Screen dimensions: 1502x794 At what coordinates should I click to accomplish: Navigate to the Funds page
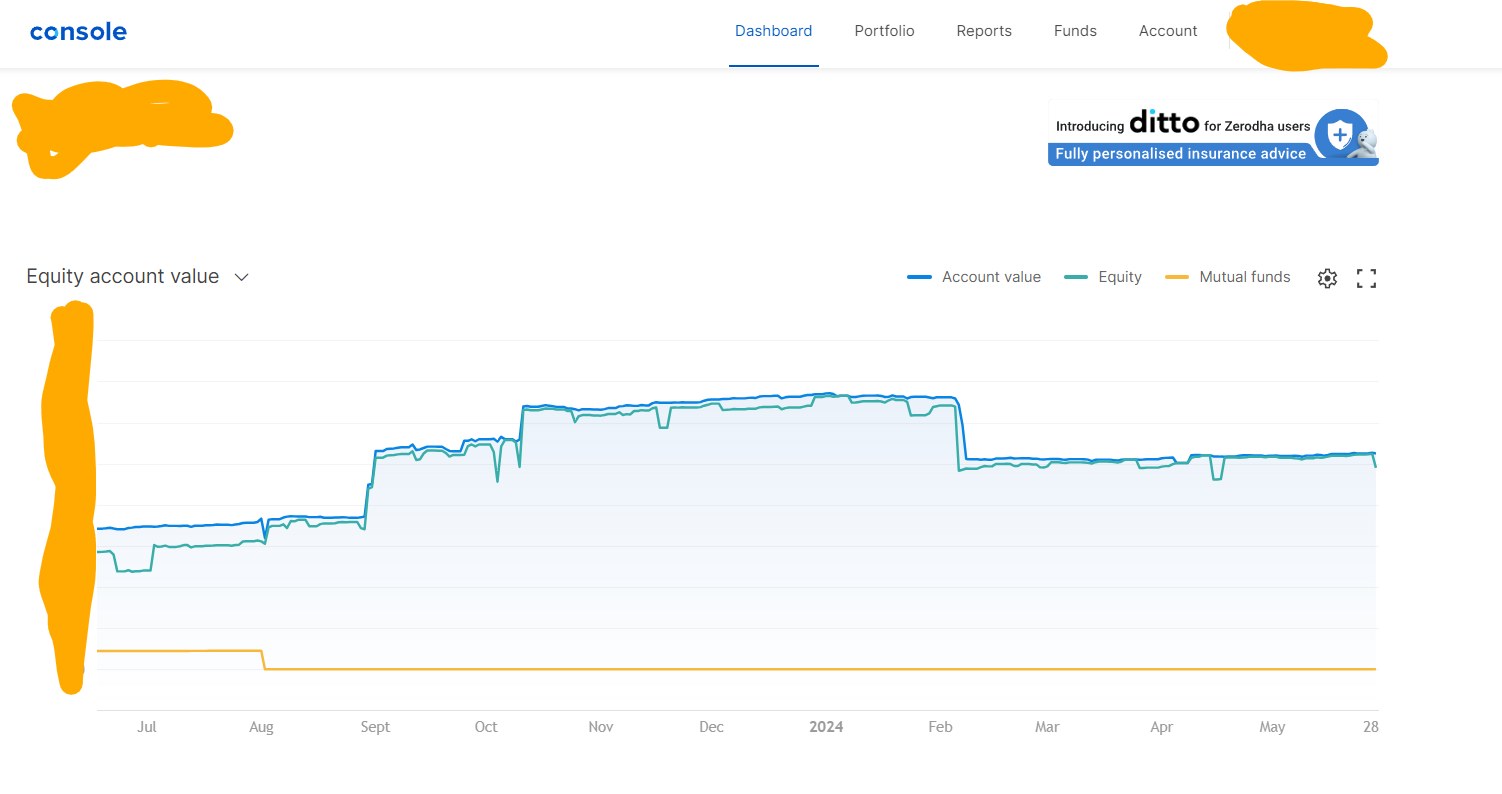pyautogui.click(x=1075, y=31)
